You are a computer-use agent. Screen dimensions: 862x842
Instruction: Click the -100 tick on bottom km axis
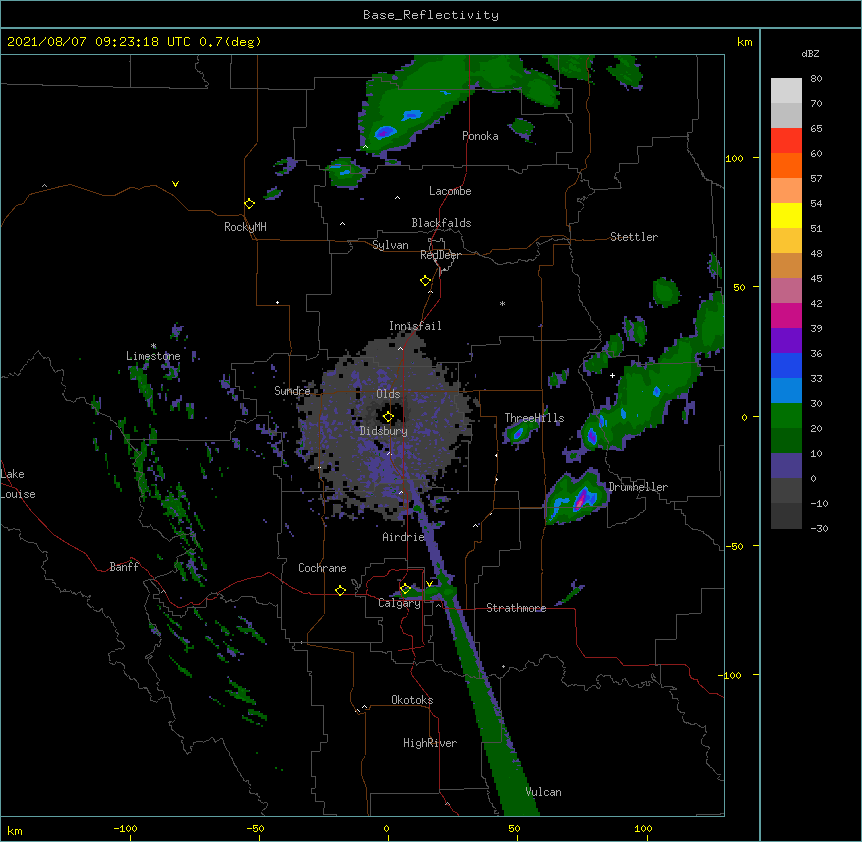(x=126, y=828)
